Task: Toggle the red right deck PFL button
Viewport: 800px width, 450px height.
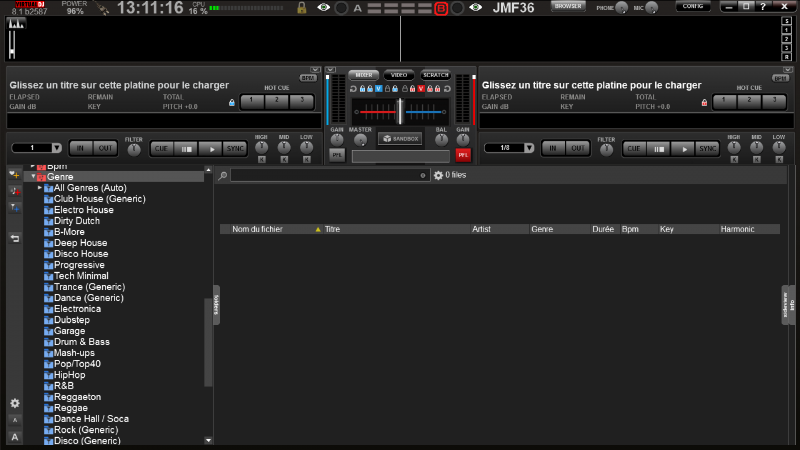Action: pyautogui.click(x=463, y=155)
